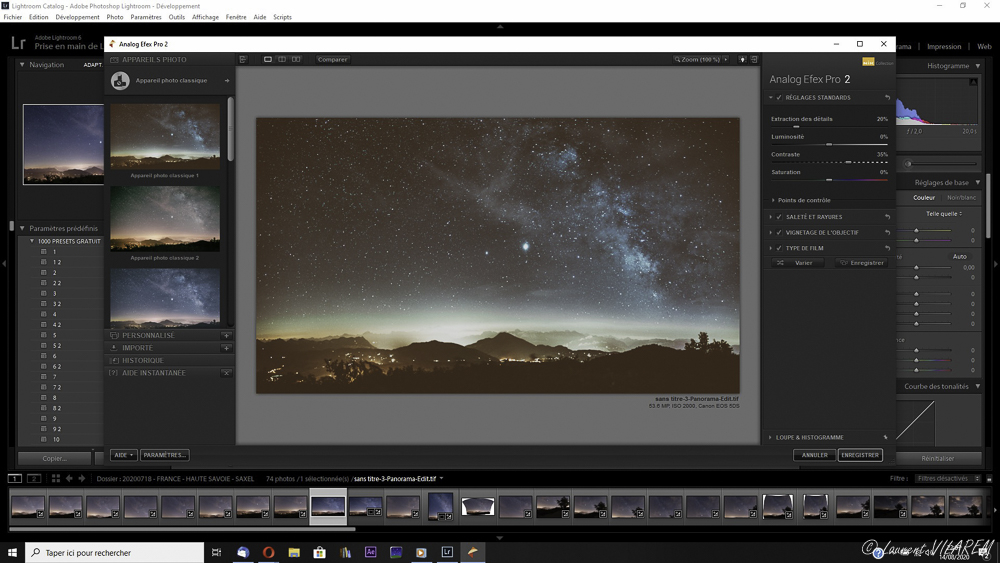Uncheck Vignetage de l'objectif filter
The image size is (1000, 563).
click(780, 233)
